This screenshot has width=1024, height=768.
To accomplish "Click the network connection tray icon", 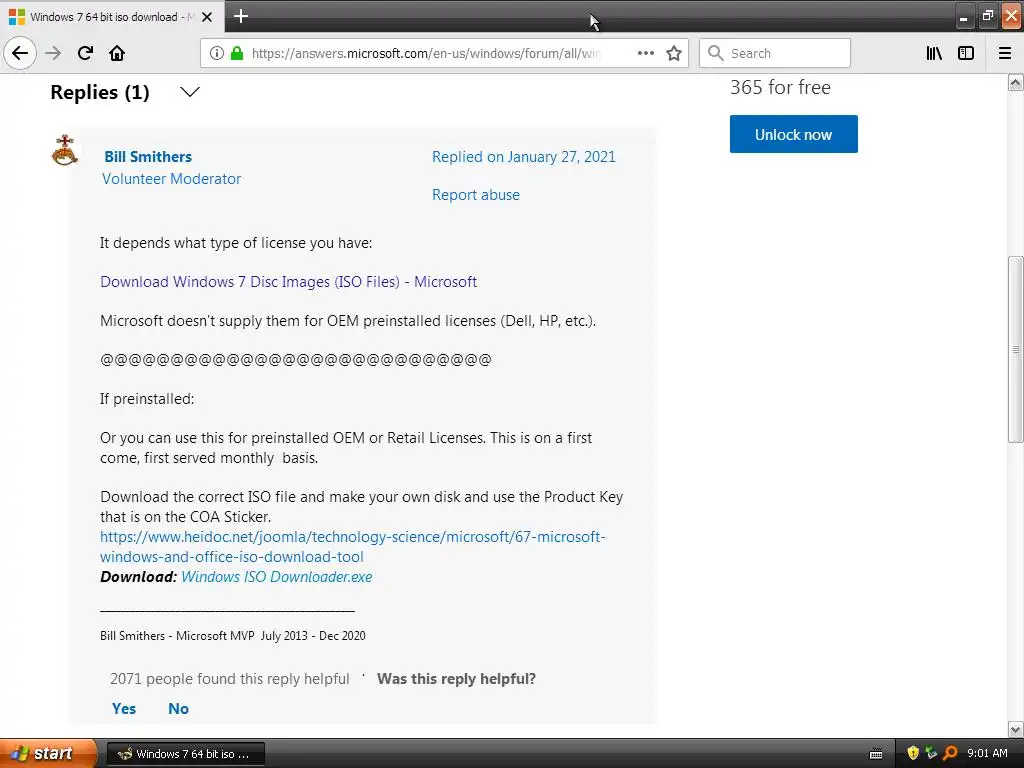I will coord(931,754).
